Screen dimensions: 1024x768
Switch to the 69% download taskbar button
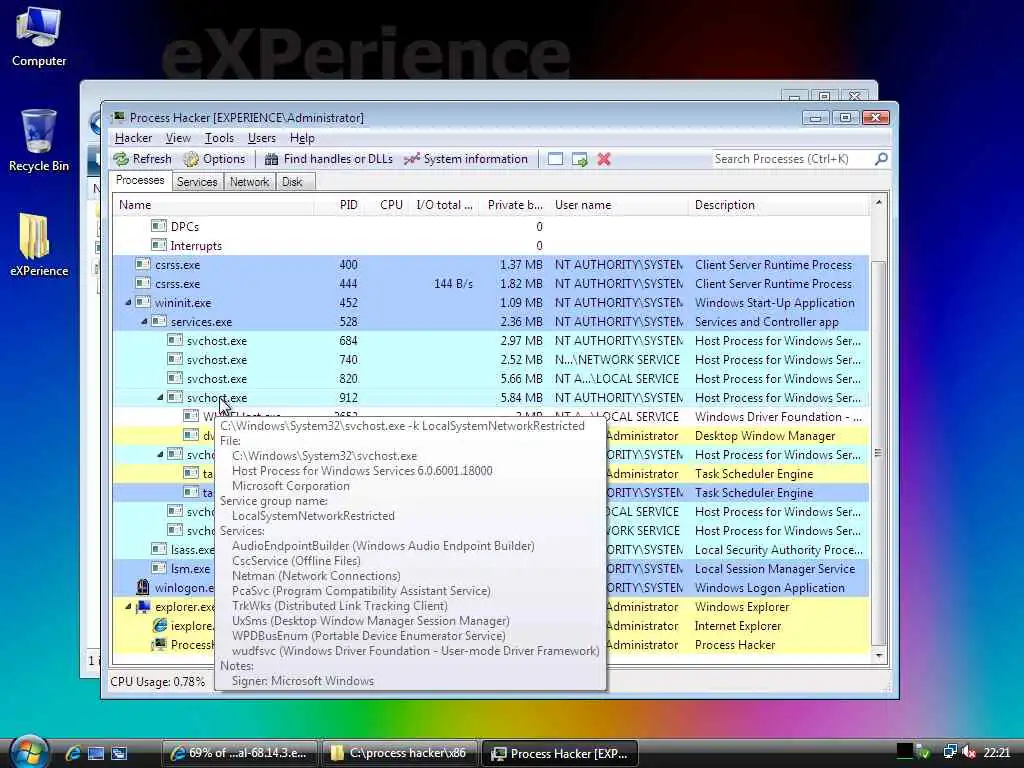point(239,753)
